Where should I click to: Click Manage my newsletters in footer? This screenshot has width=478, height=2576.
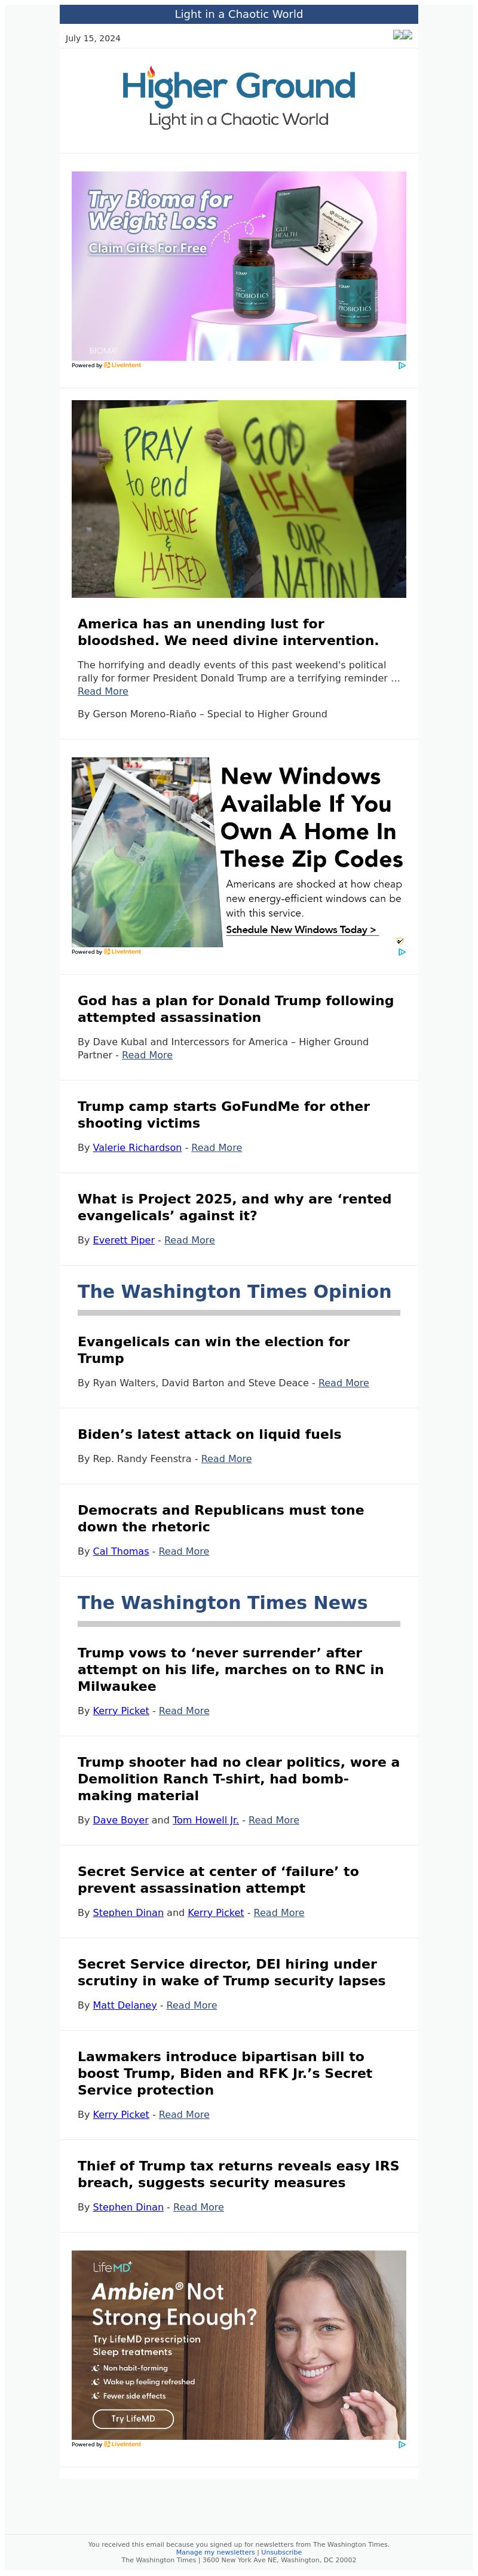[215, 2551]
